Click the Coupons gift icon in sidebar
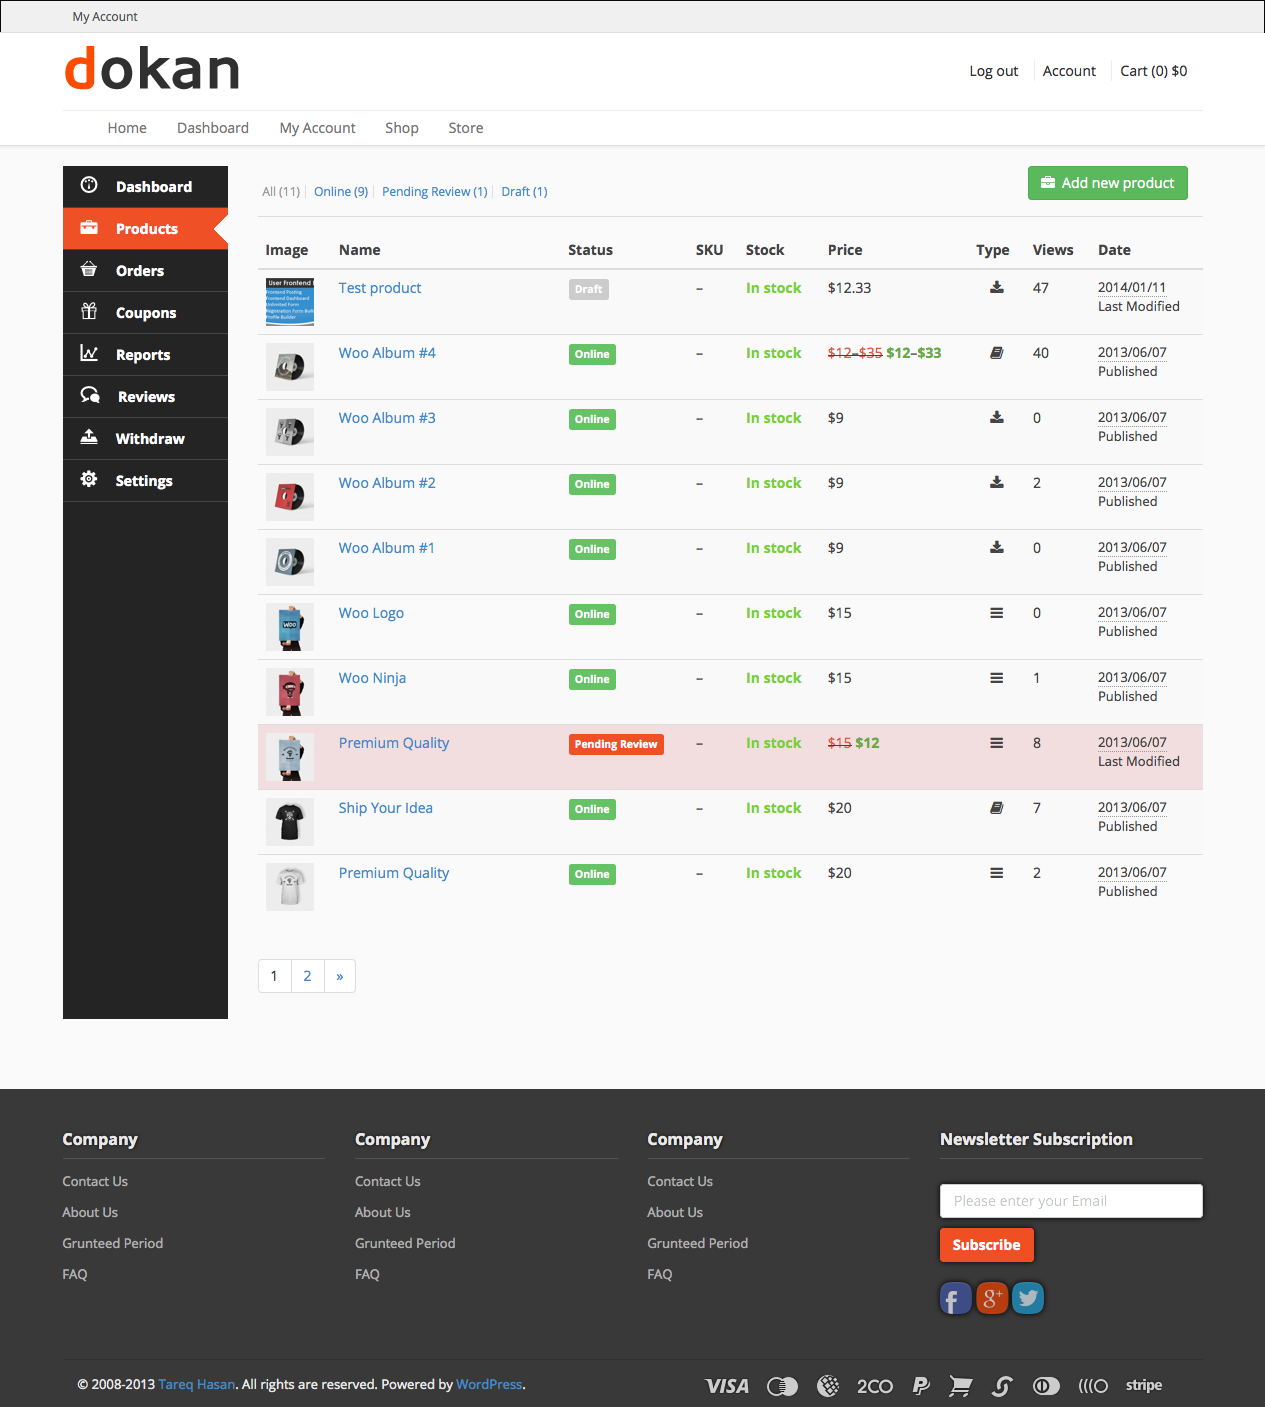Image resolution: width=1265 pixels, height=1407 pixels. point(89,311)
